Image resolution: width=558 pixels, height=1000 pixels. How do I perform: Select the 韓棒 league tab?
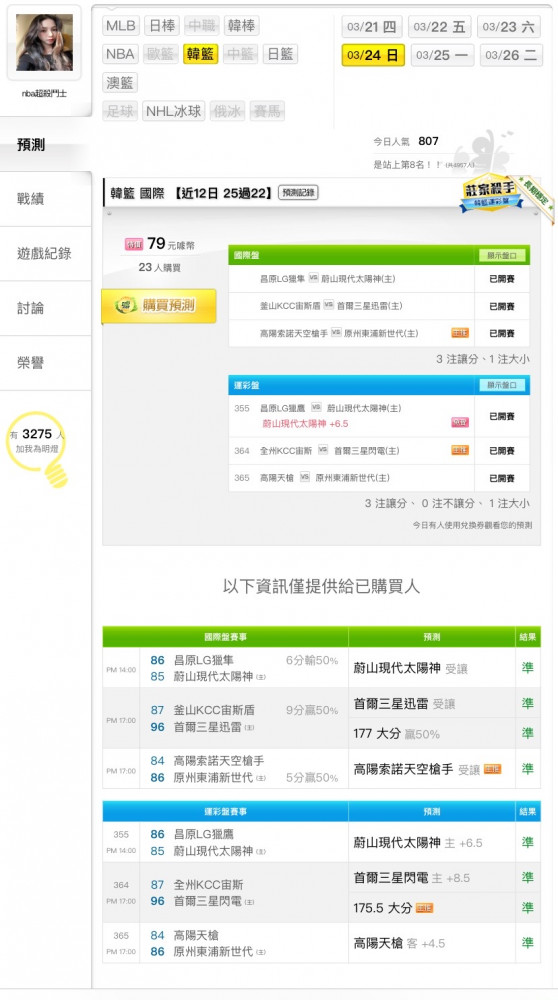pyautogui.click(x=242, y=26)
